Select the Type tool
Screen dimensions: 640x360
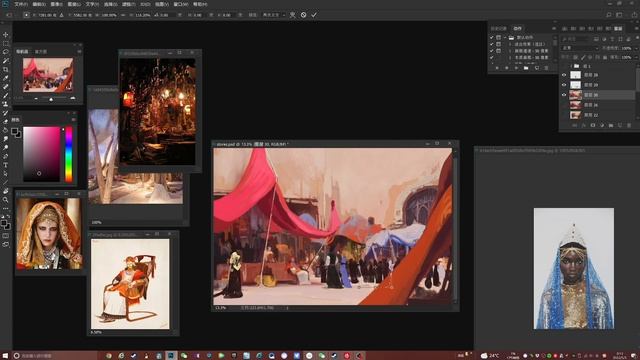point(6,165)
